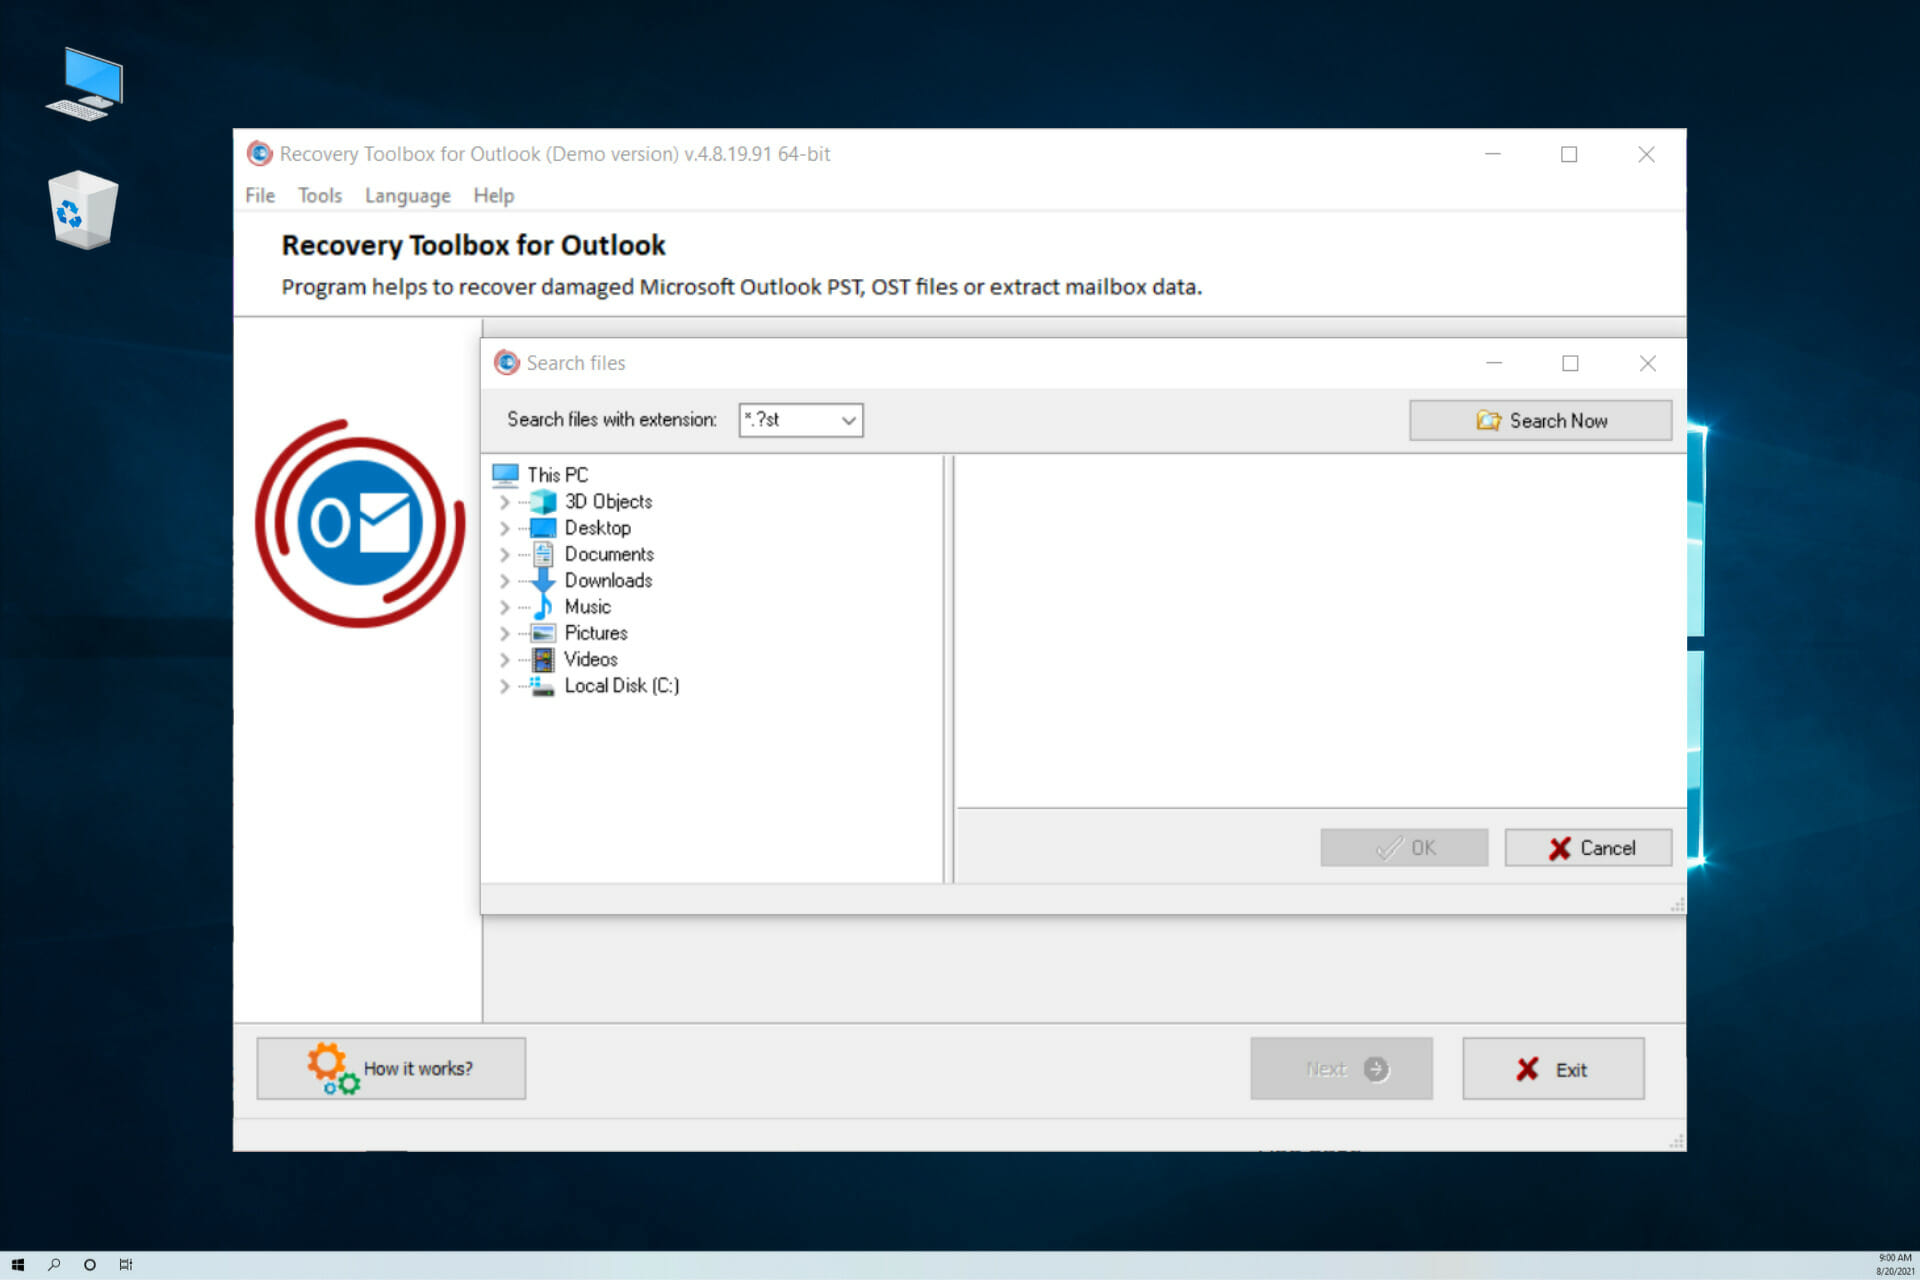1920x1280 pixels.
Task: Select This PC root label in tree
Action: [x=558, y=475]
